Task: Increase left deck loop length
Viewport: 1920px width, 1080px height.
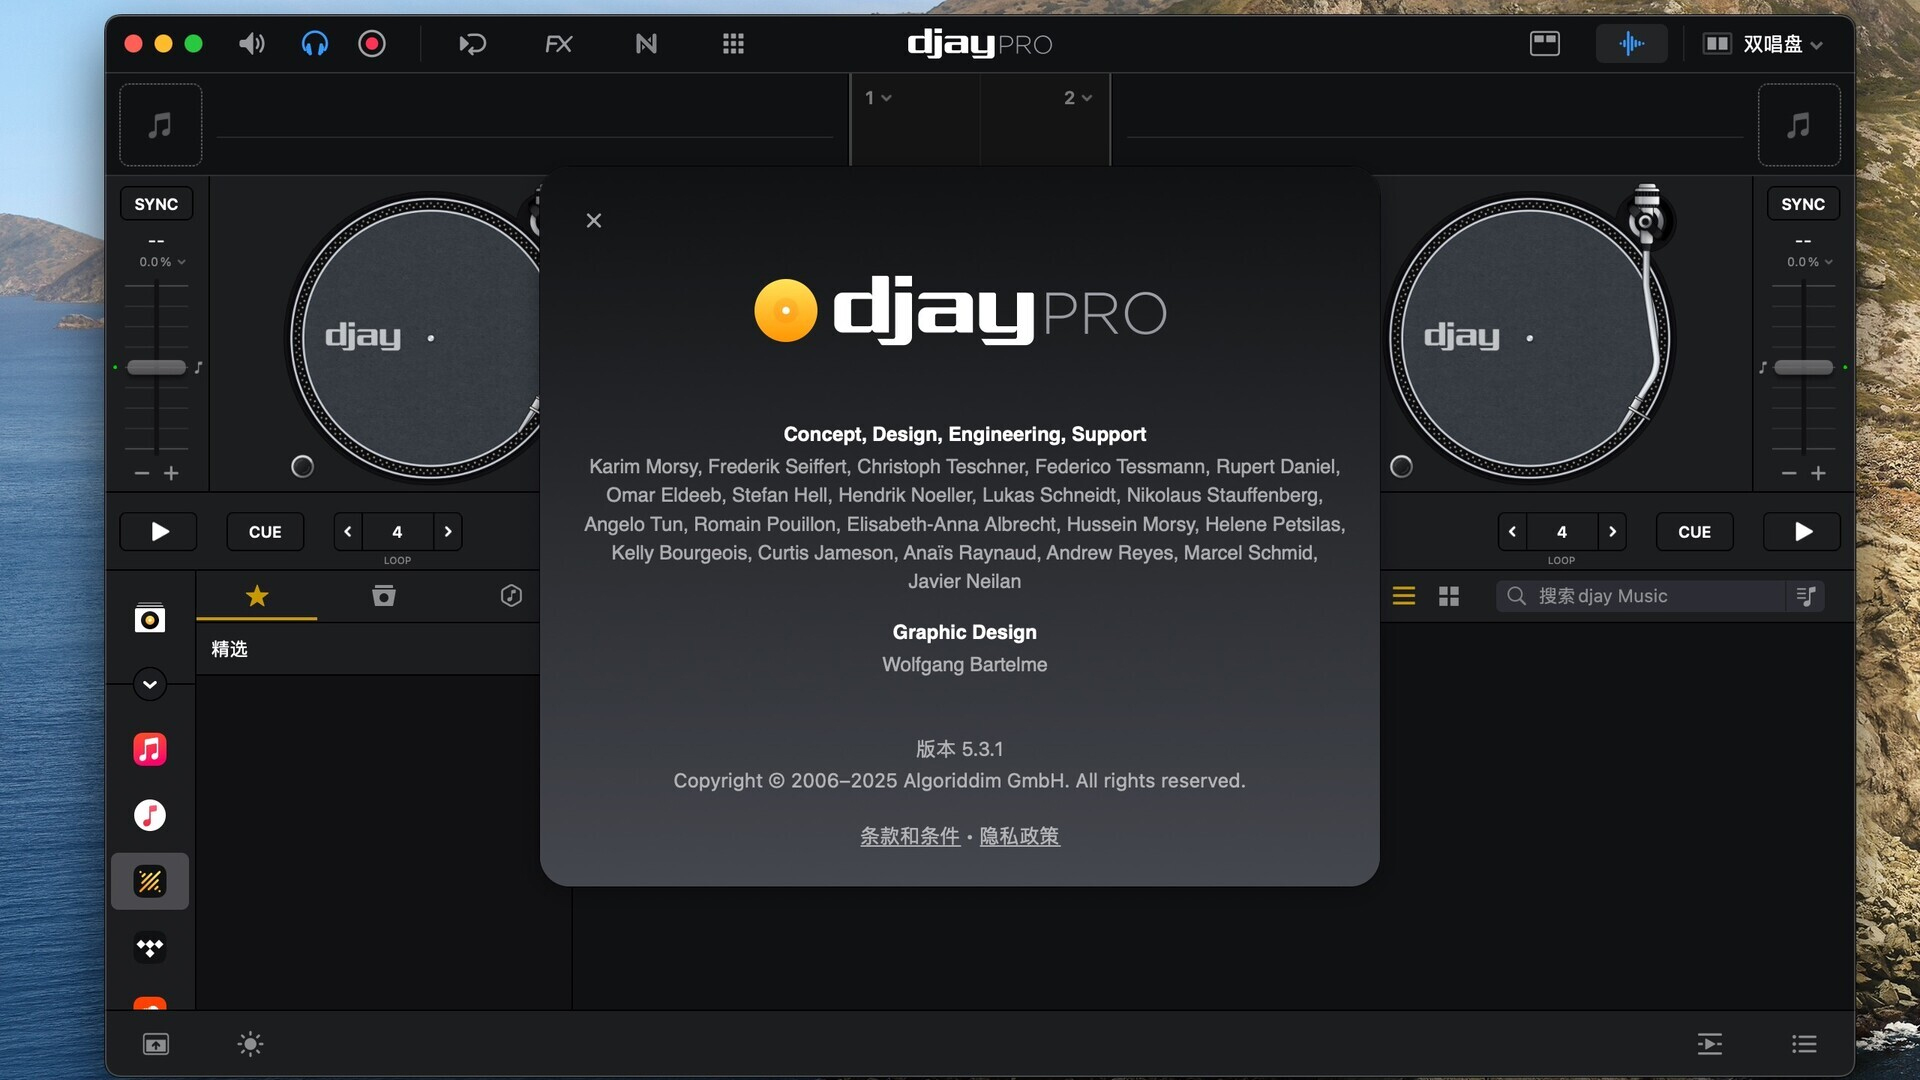Action: pos(448,532)
